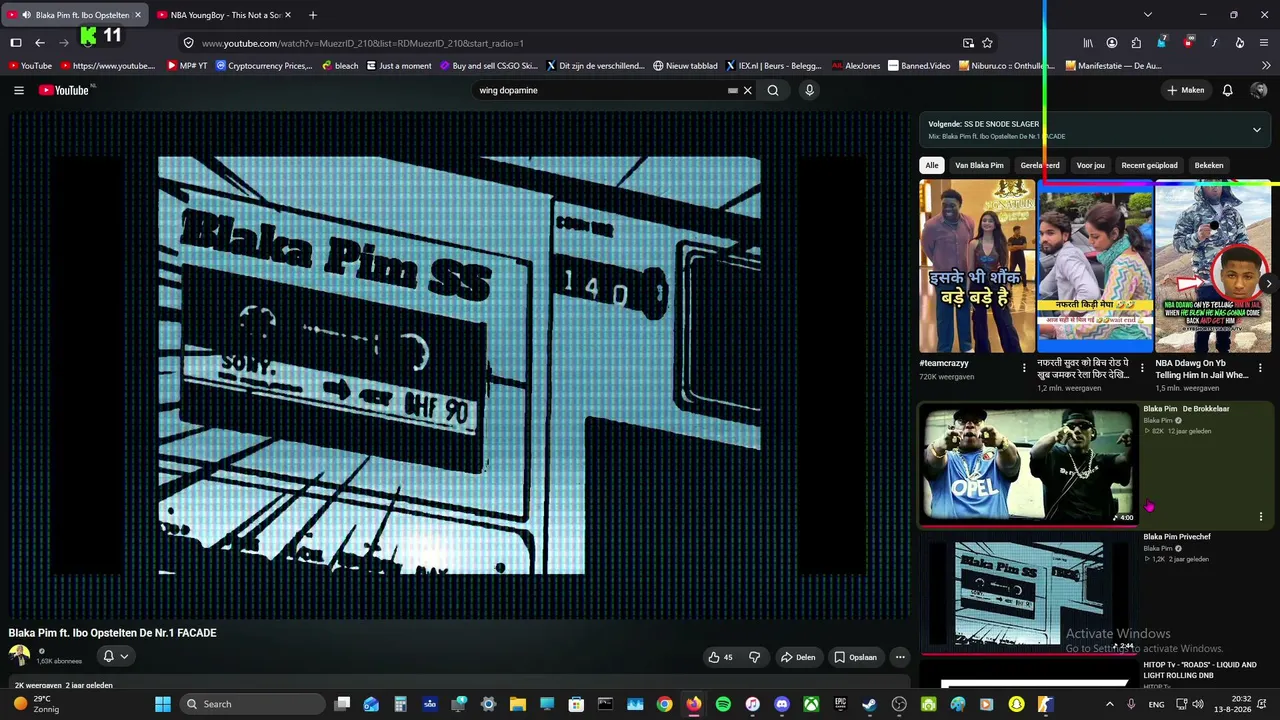Image resolution: width=1280 pixels, height=720 pixels.
Task: Select the Voor jou filter chip
Action: pos(1090,165)
